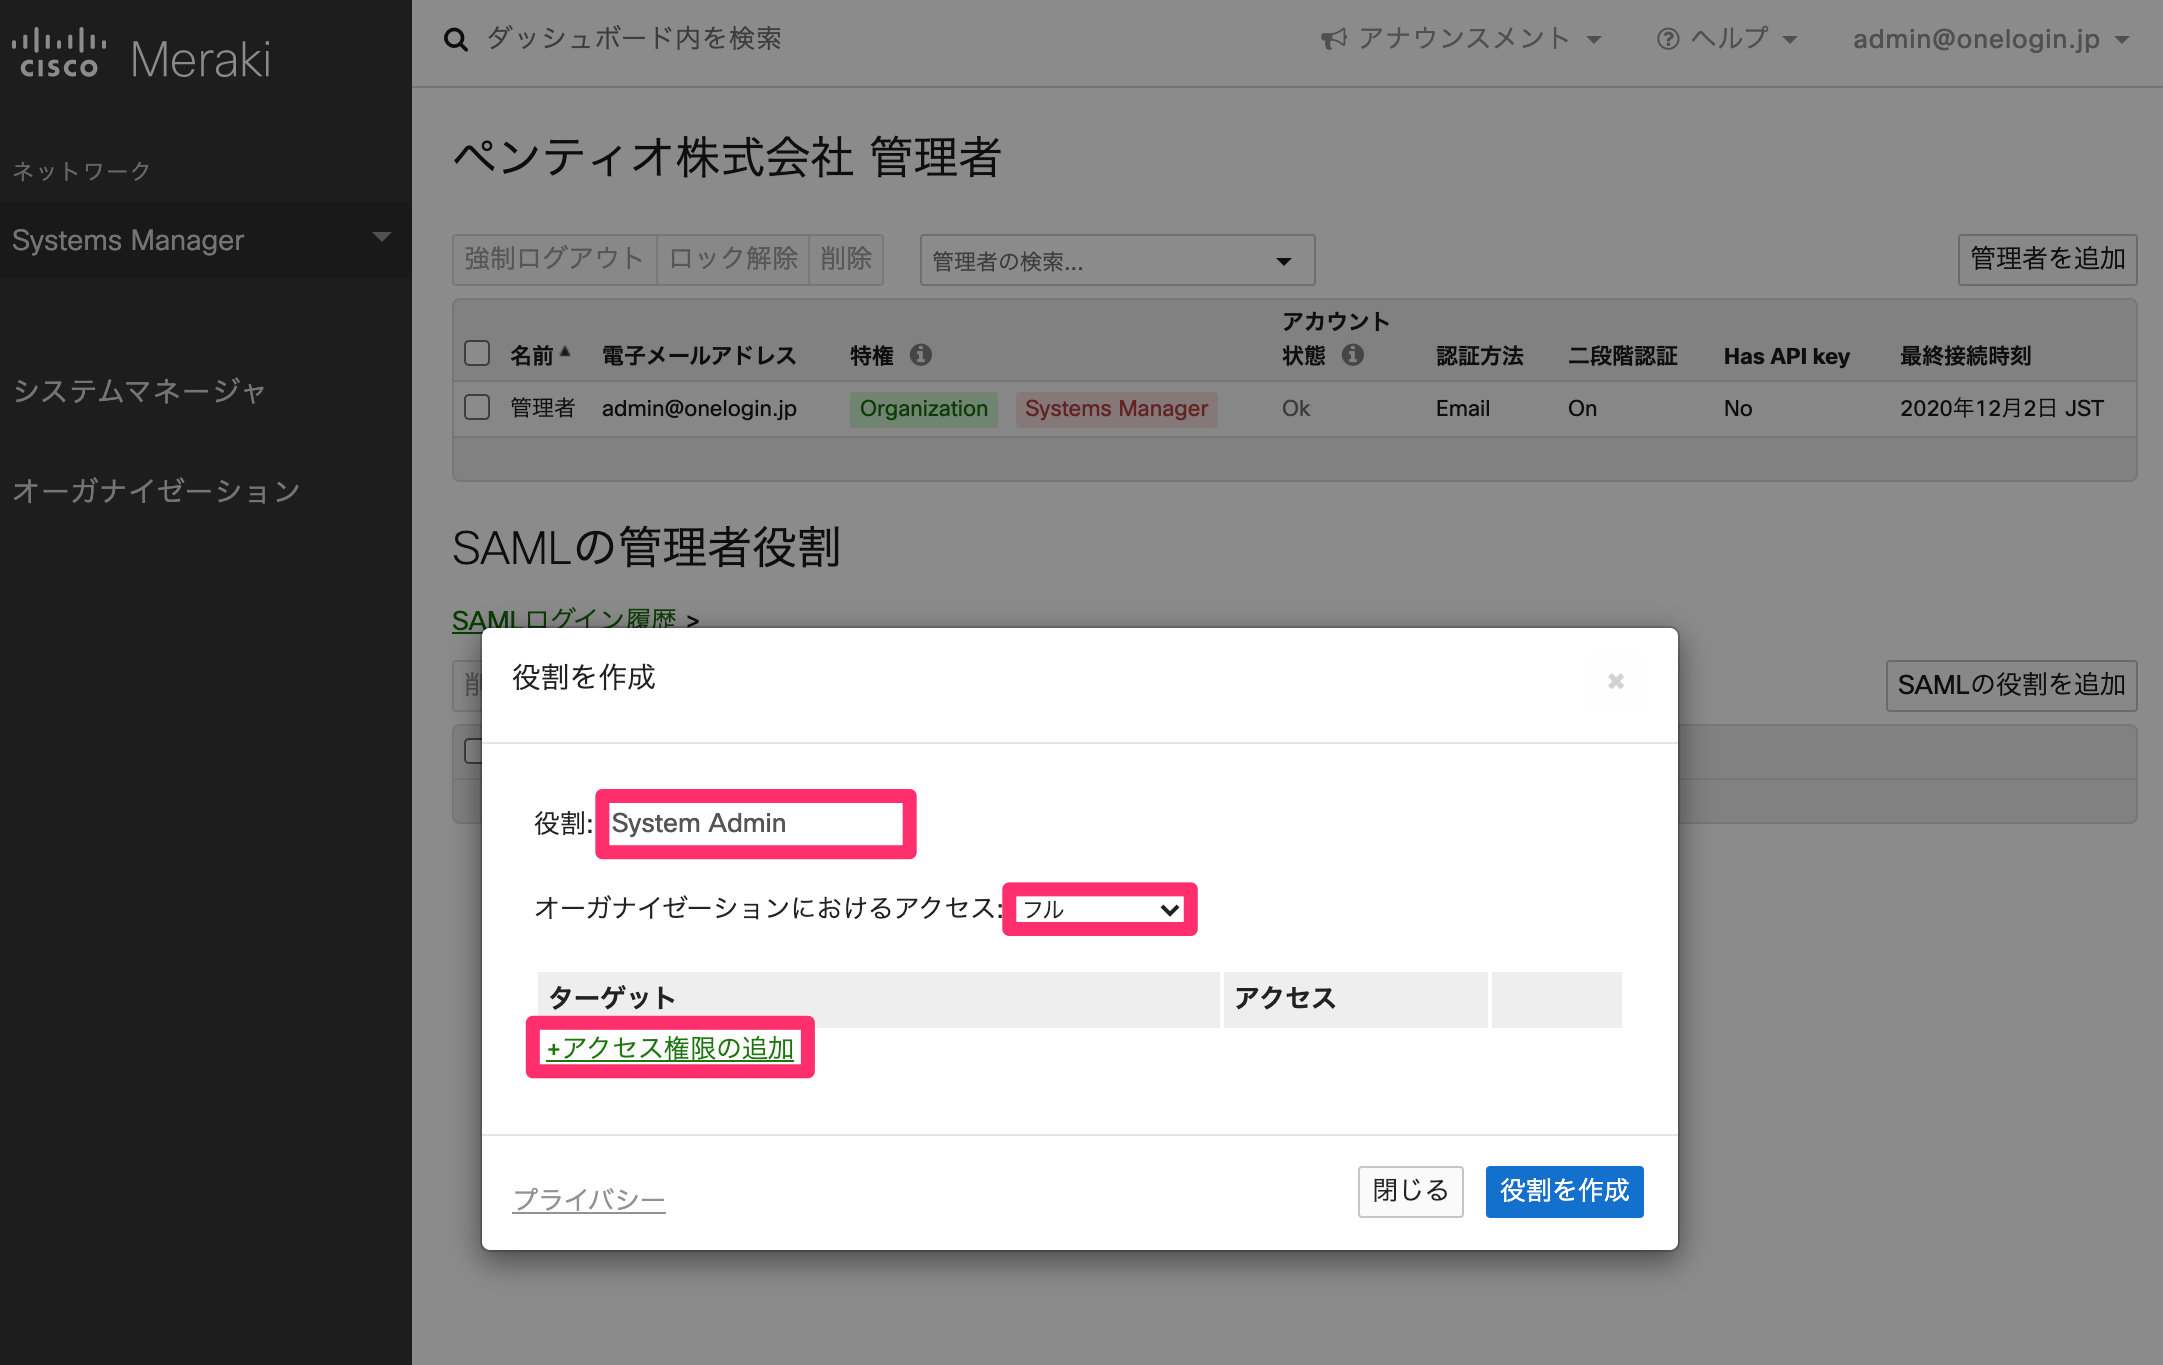The width and height of the screenshot is (2163, 1365).
Task: Click the 役割 name input field
Action: [755, 823]
